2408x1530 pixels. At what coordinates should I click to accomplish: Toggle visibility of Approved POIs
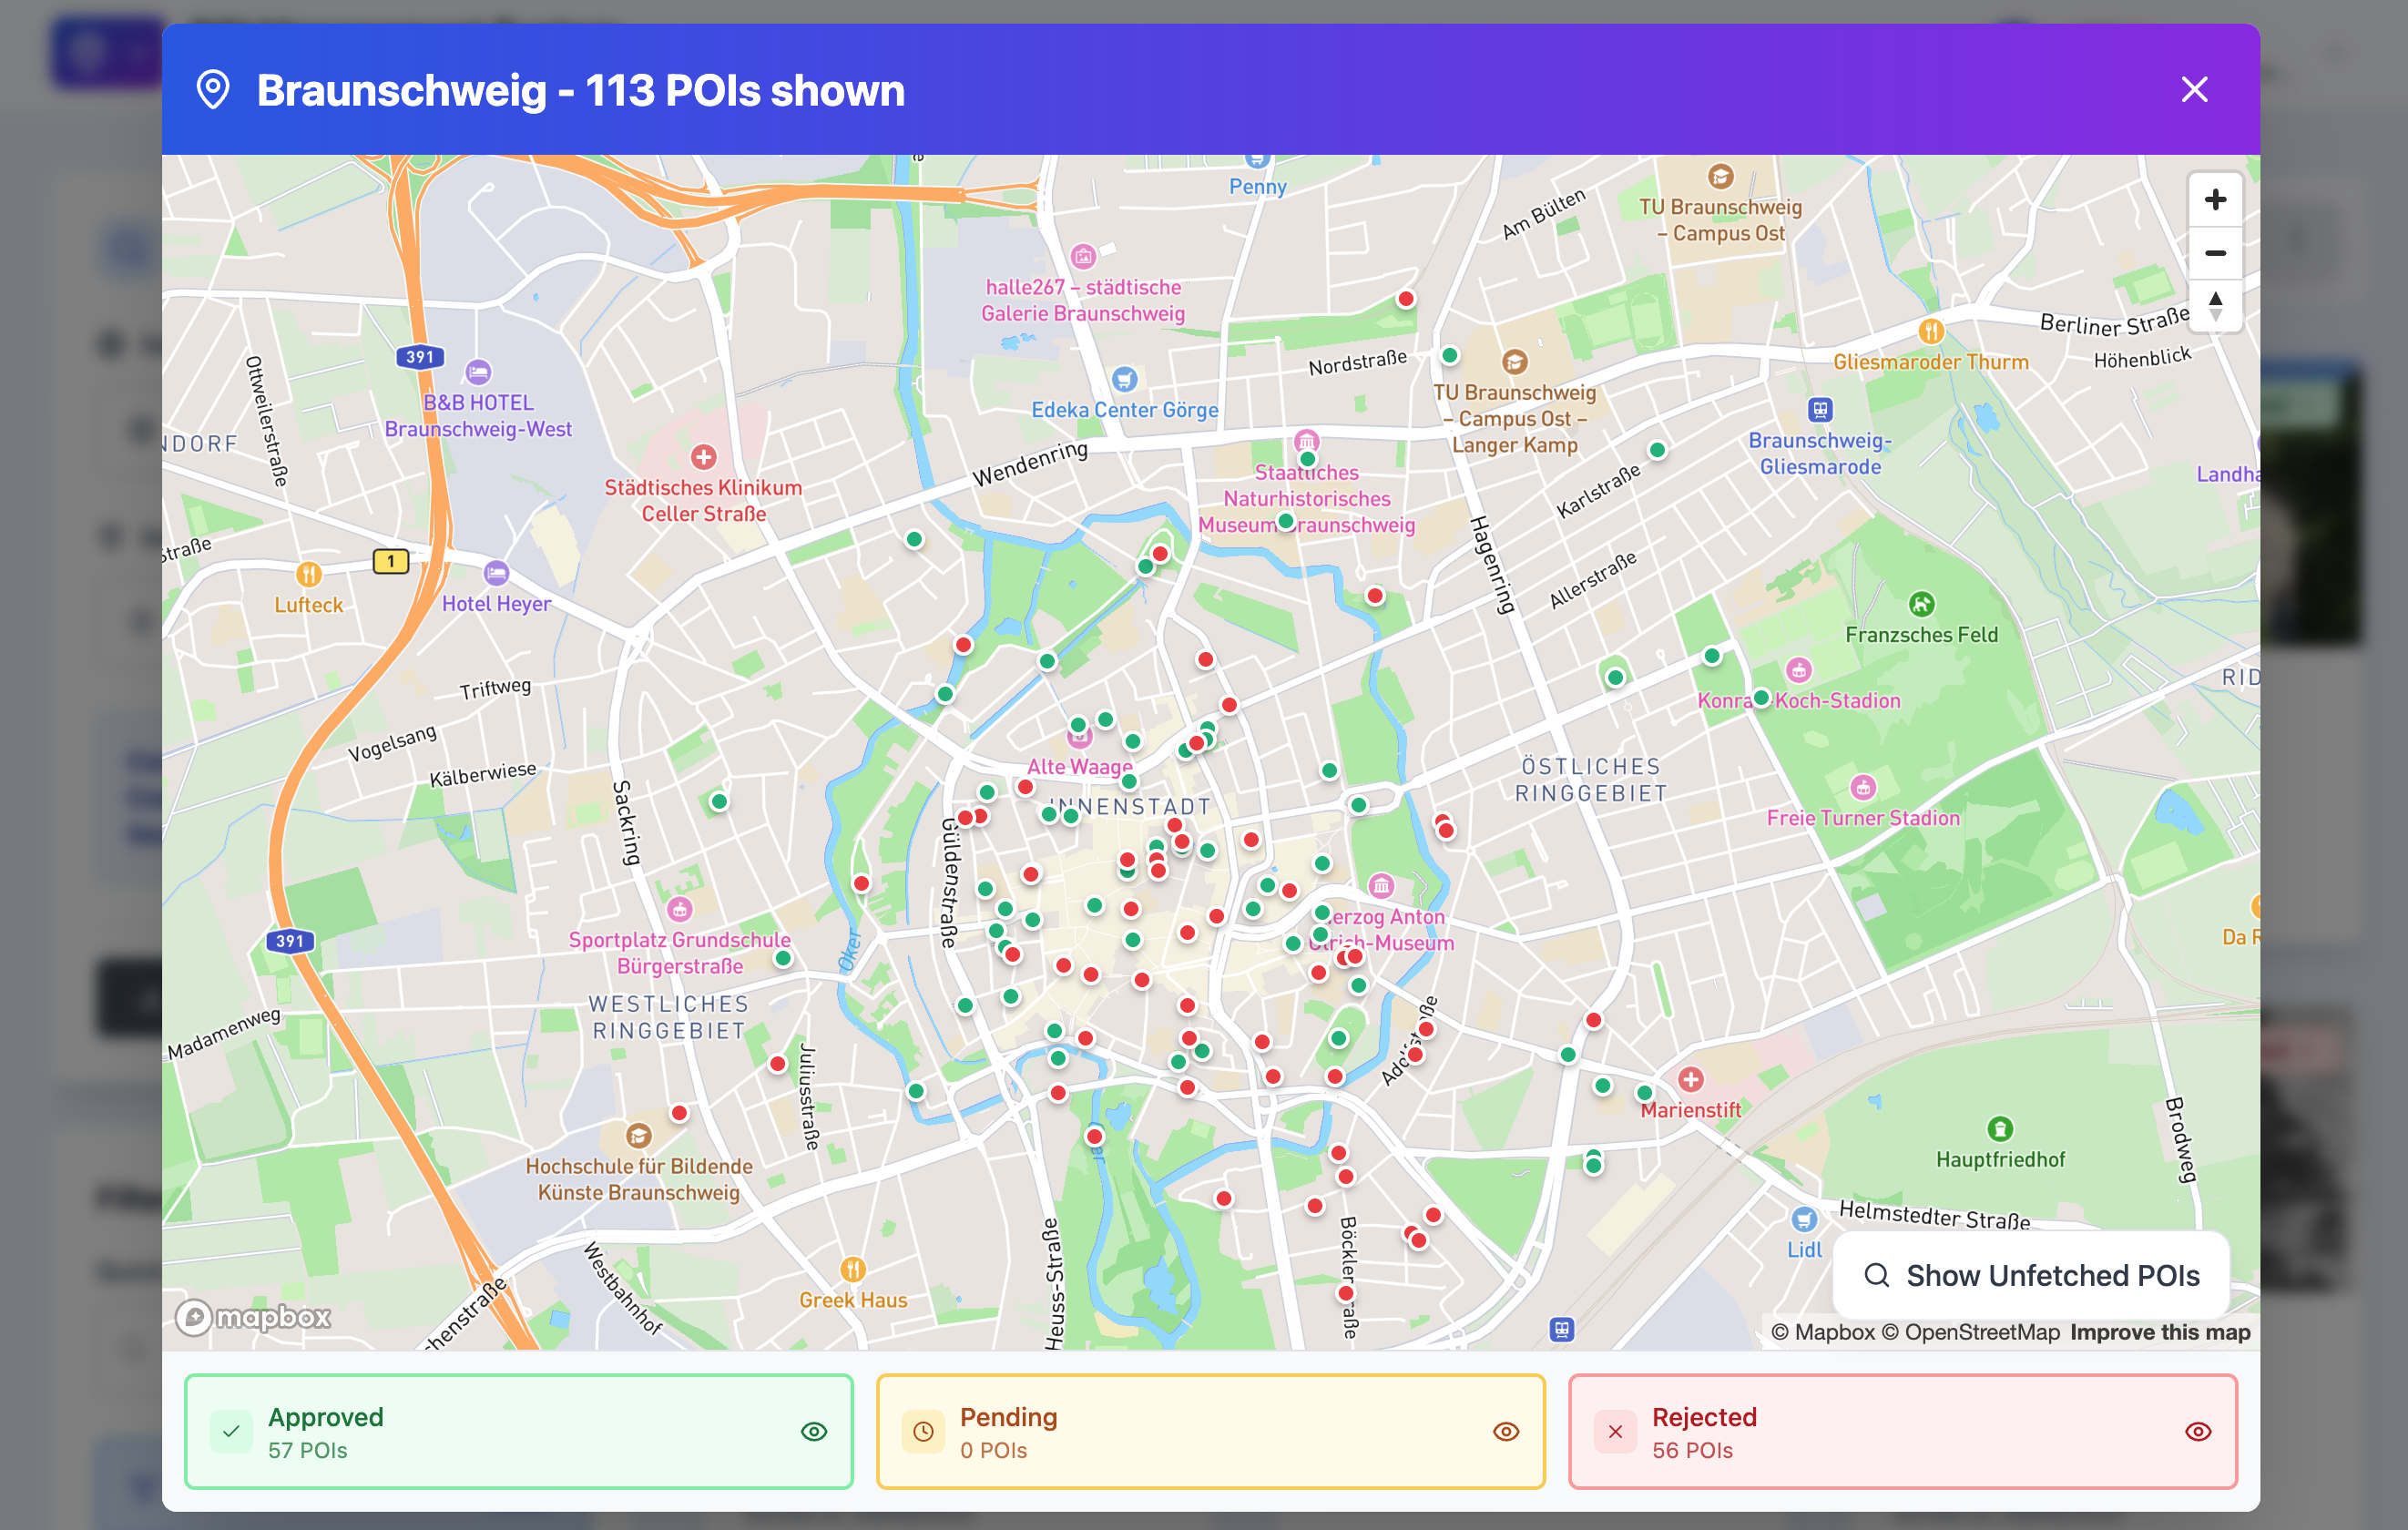(x=814, y=1431)
